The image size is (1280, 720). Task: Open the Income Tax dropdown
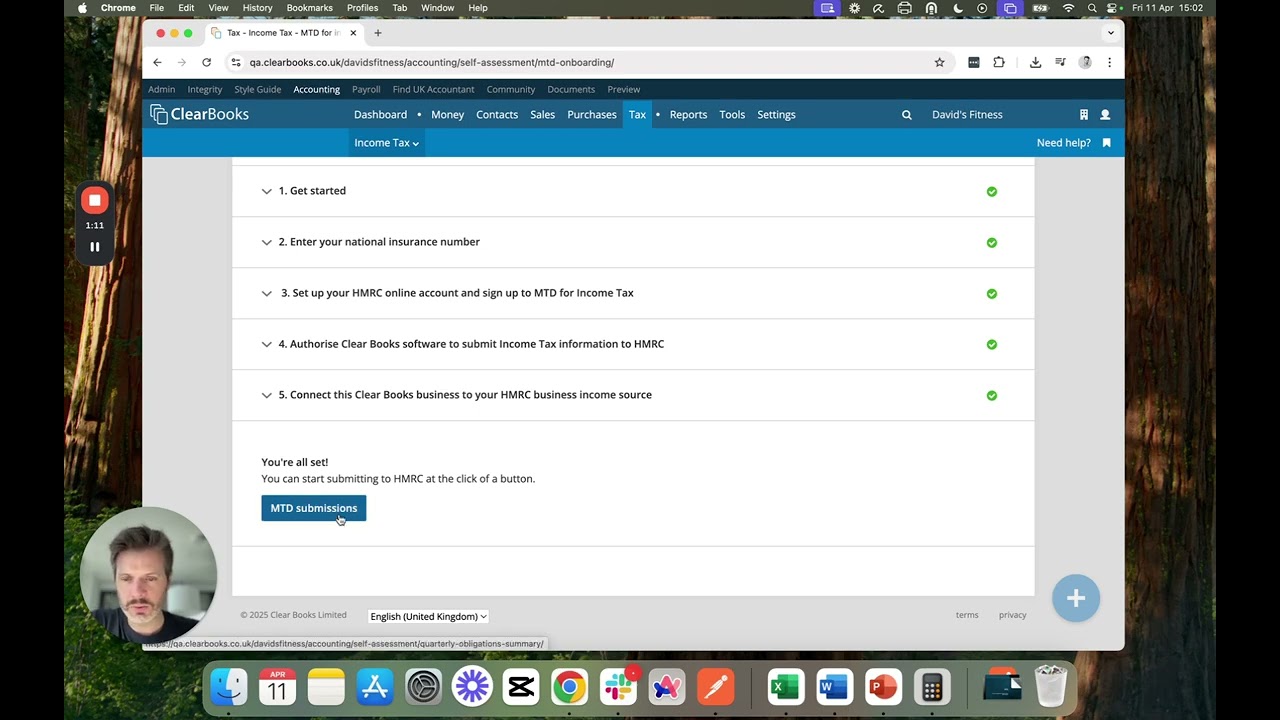coord(386,143)
